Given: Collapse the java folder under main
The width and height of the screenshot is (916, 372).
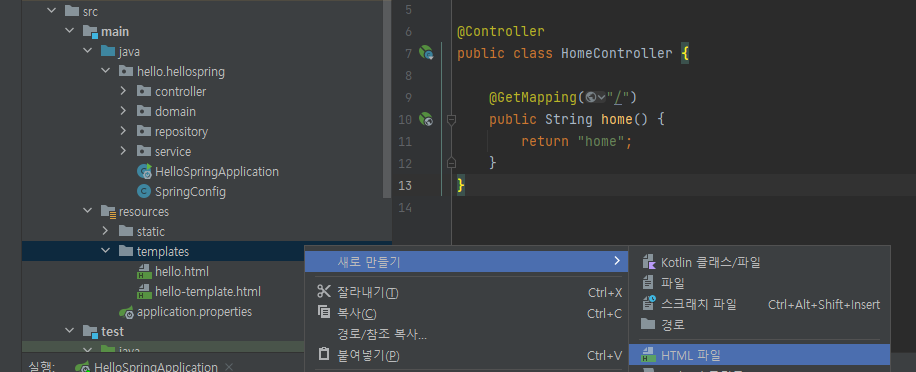Looking at the screenshot, I should [88, 51].
